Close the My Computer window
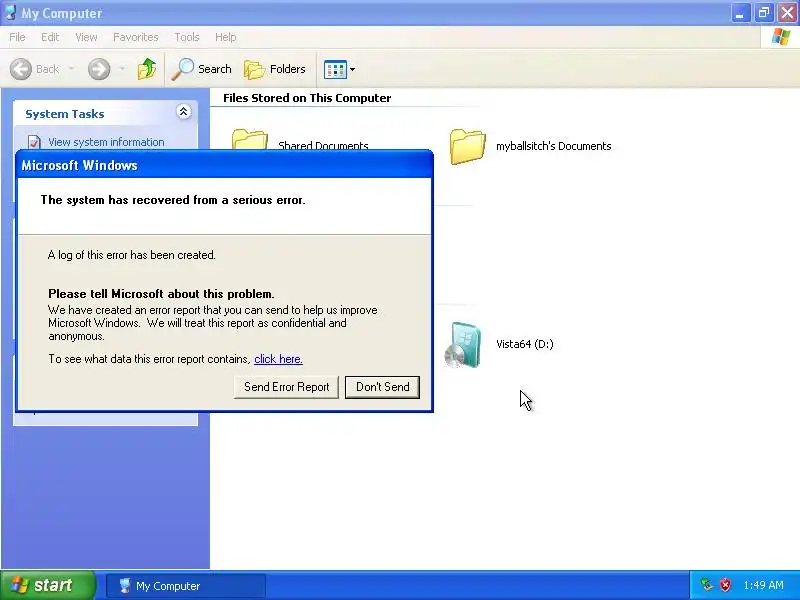Viewport: 800px width, 600px height. click(x=787, y=13)
